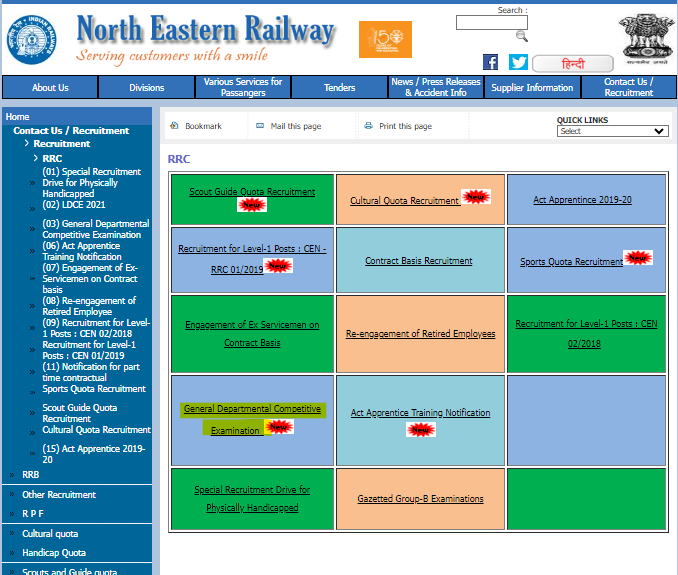Click the search magnifier icon

[x=522, y=36]
